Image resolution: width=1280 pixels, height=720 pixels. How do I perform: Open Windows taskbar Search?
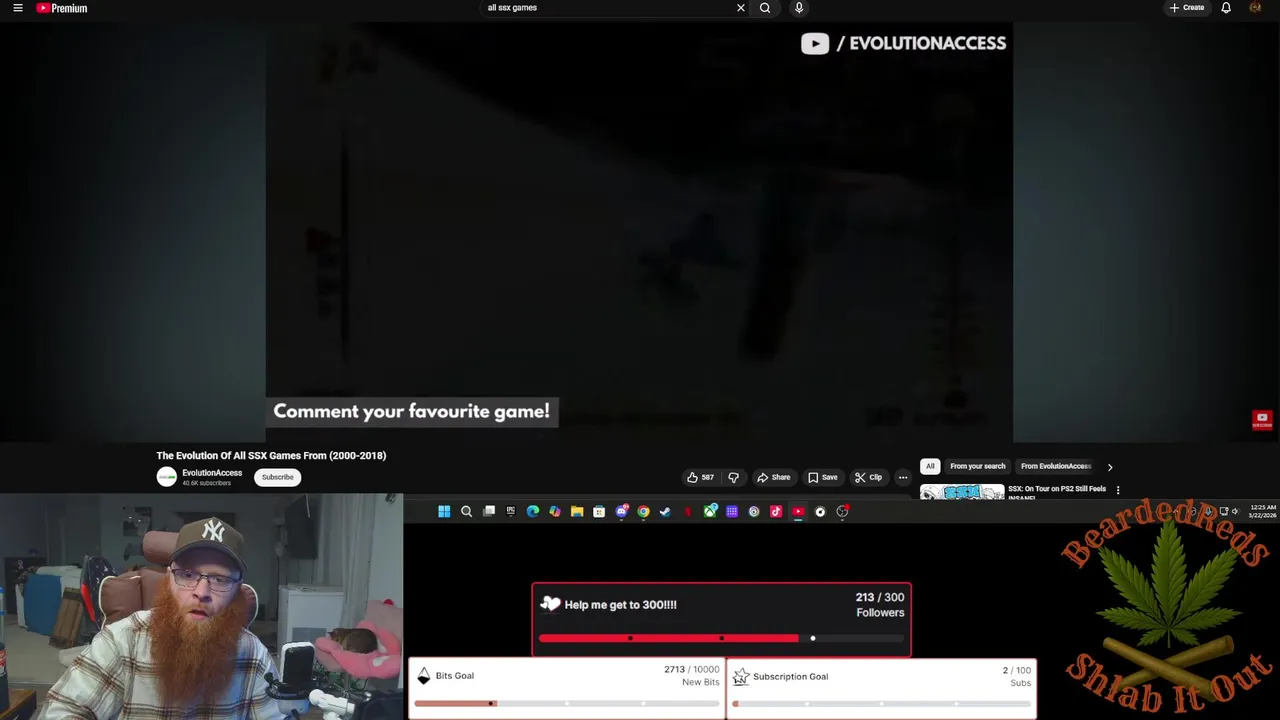pos(466,512)
